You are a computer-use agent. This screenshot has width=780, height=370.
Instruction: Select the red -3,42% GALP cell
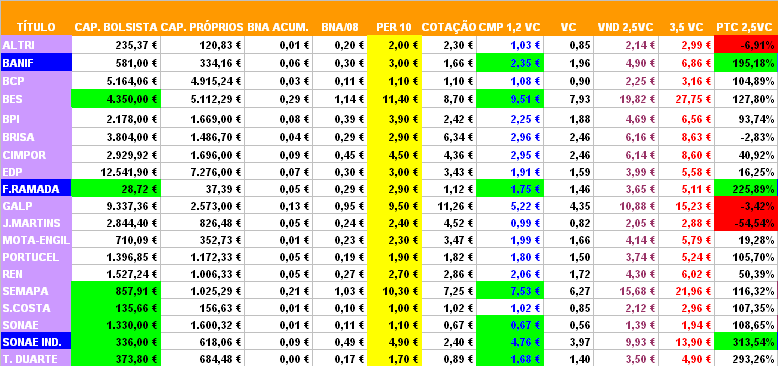pyautogui.click(x=745, y=206)
